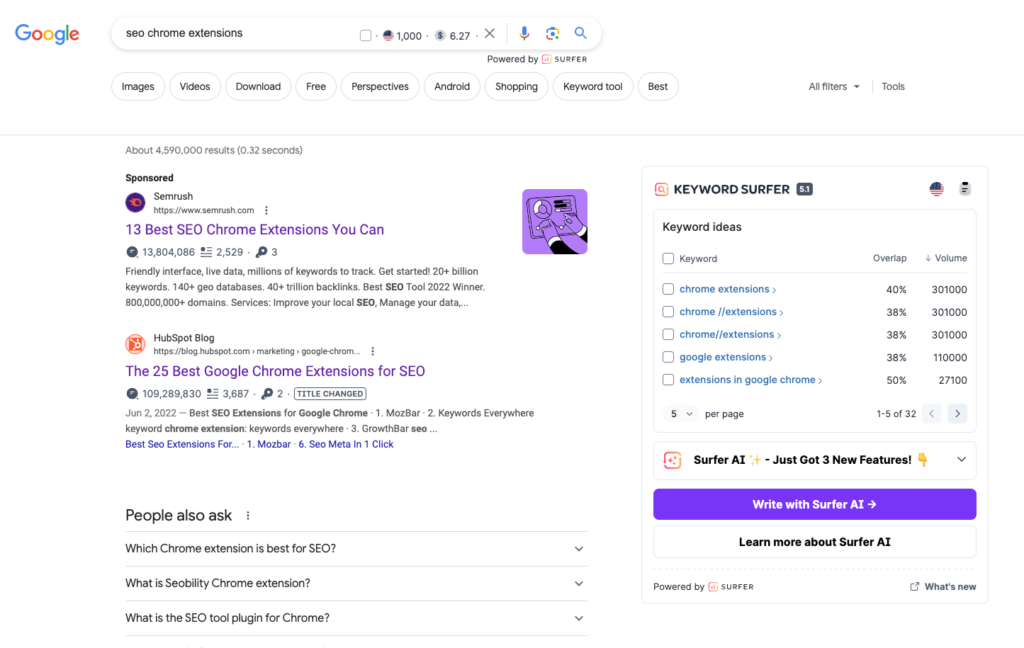Go to next page of keyword ideas
The height and width of the screenshot is (648, 1024).
[x=957, y=413]
